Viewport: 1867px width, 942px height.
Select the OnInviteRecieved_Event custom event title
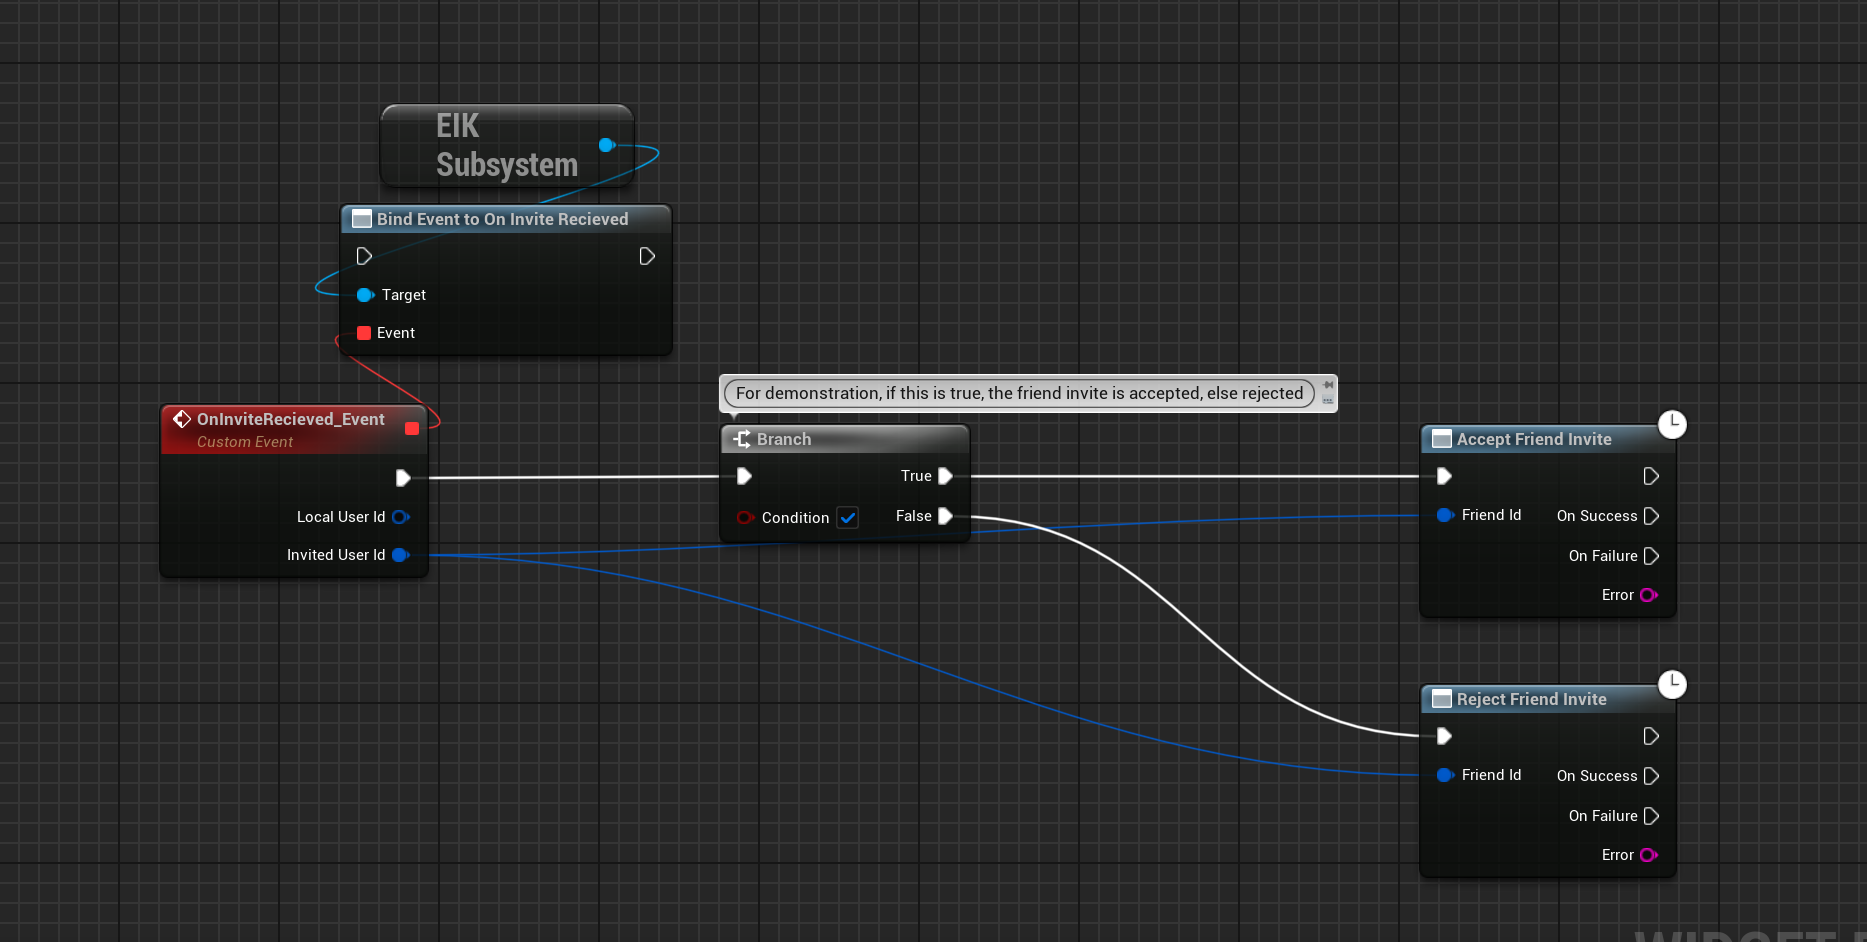click(x=290, y=420)
